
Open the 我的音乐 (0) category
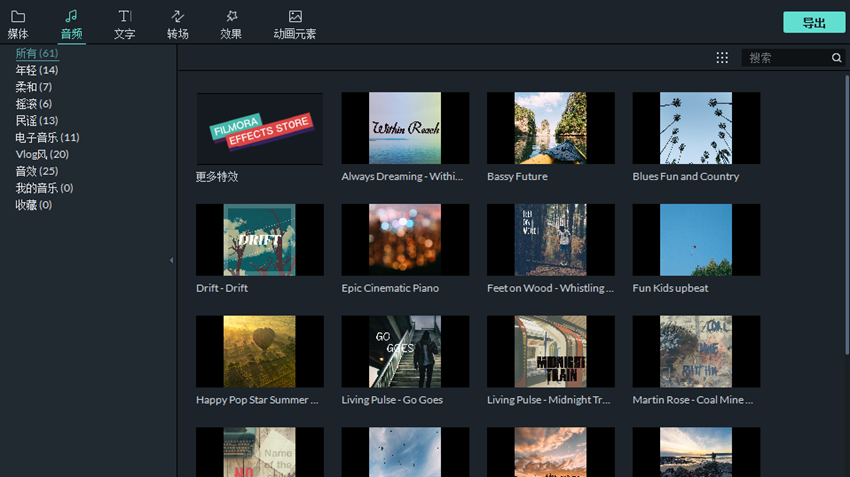pyautogui.click(x=44, y=188)
